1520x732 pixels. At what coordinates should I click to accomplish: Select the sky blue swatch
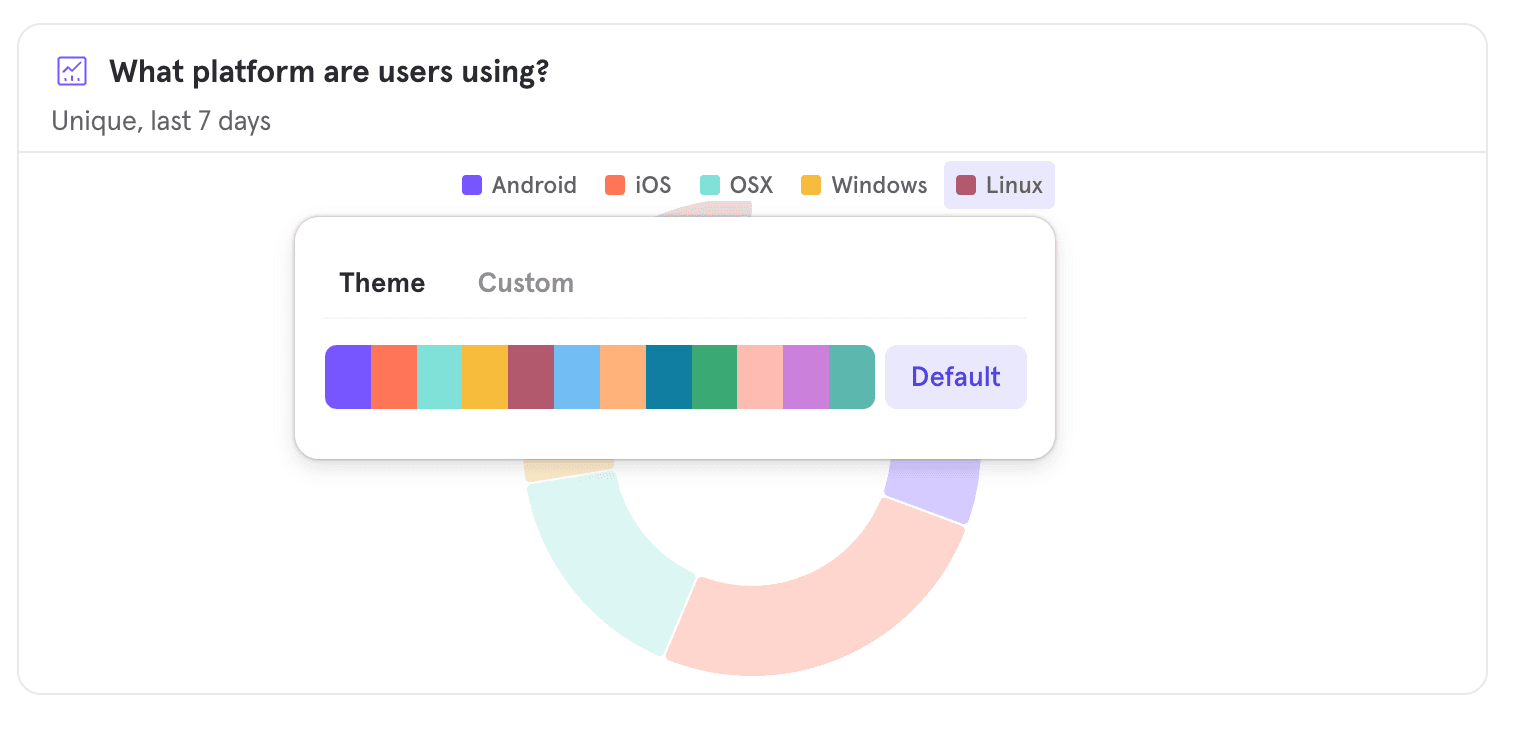pyautogui.click(x=577, y=377)
